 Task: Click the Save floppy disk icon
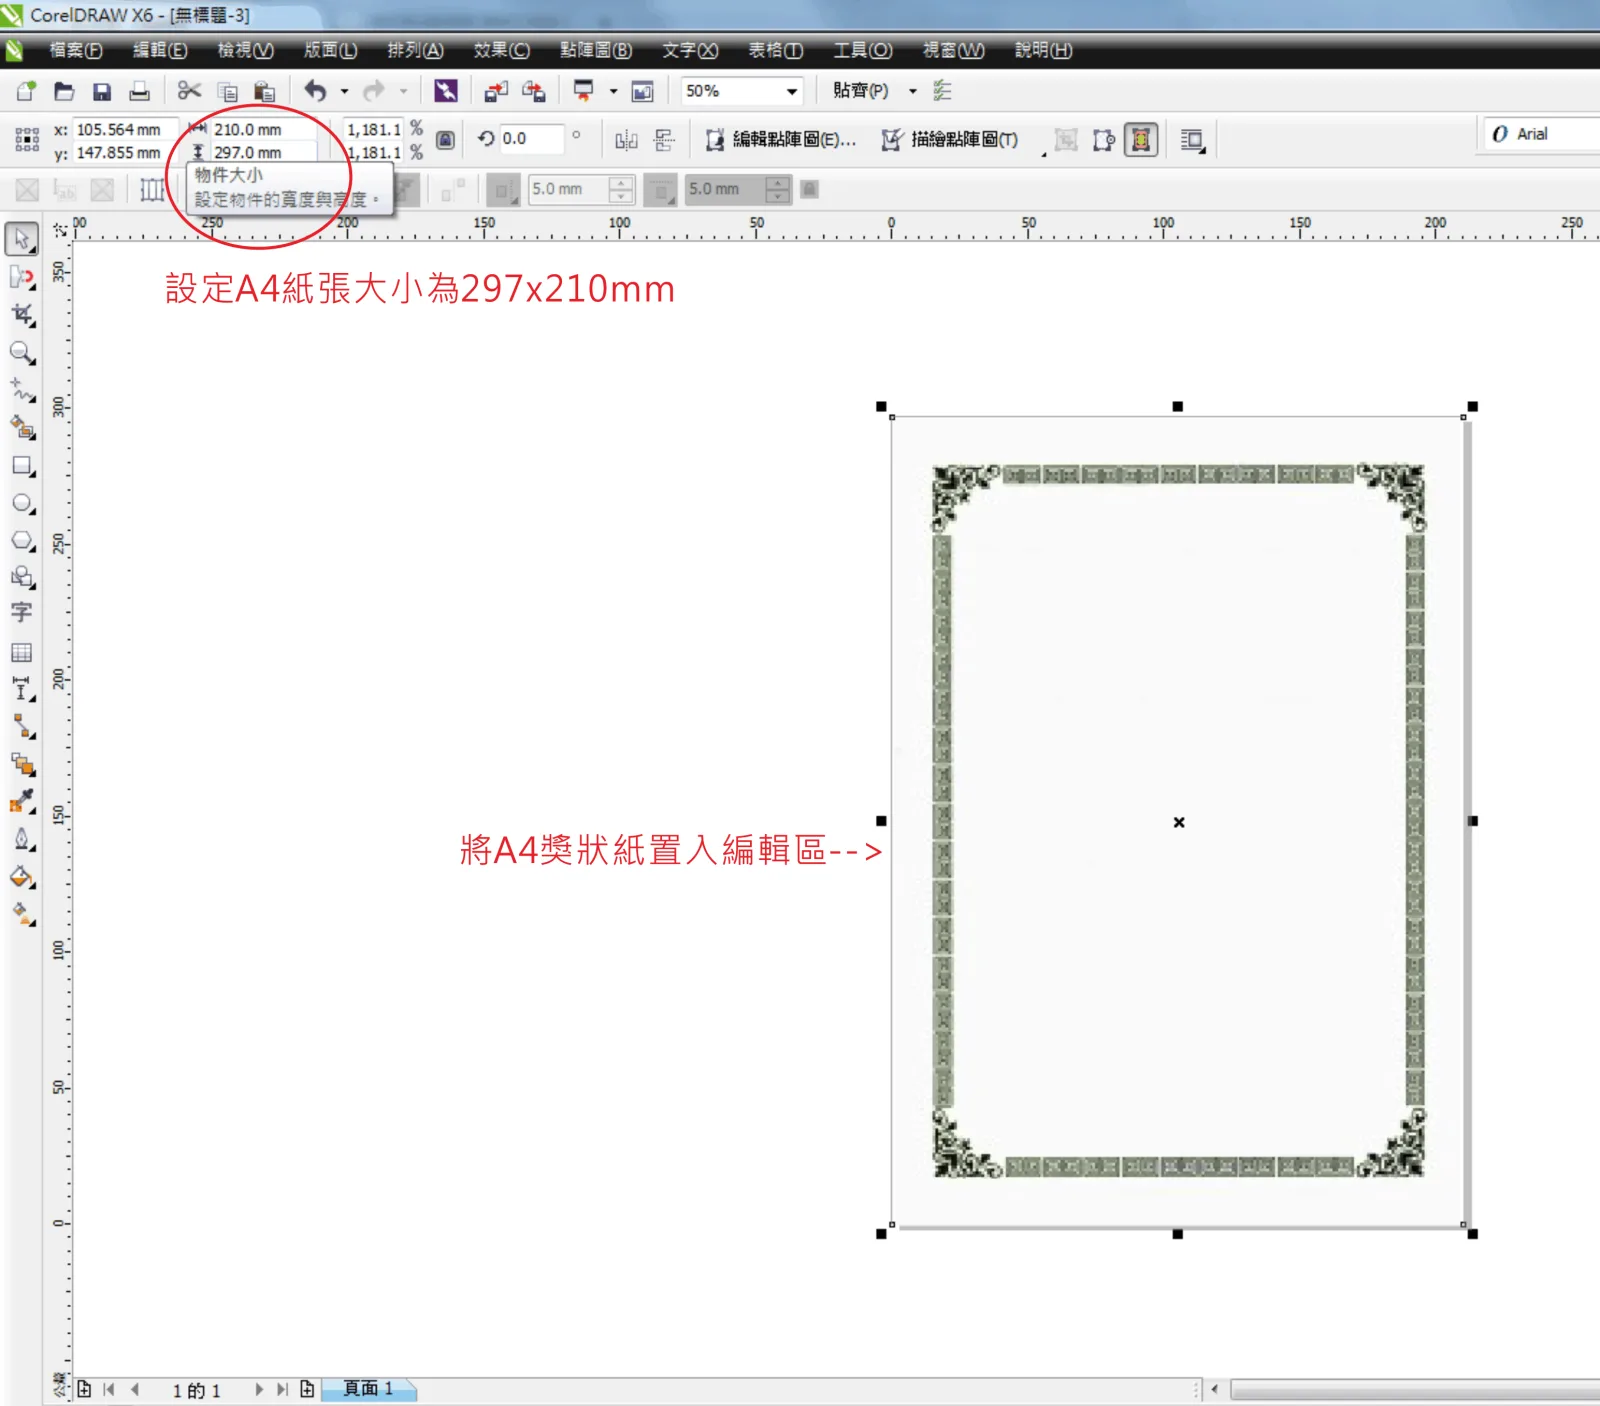(101, 92)
